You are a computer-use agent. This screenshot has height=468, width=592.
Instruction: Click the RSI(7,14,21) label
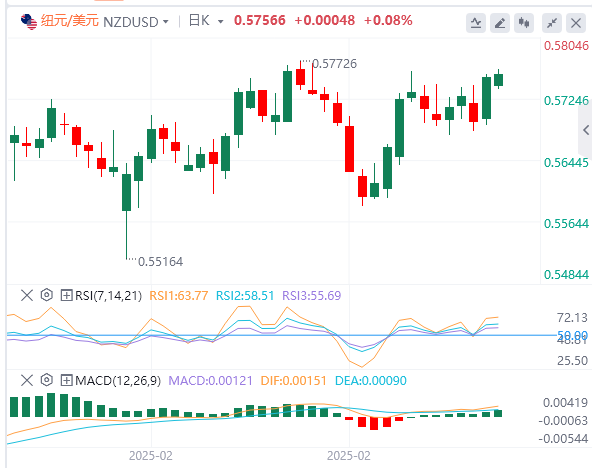click(x=108, y=296)
